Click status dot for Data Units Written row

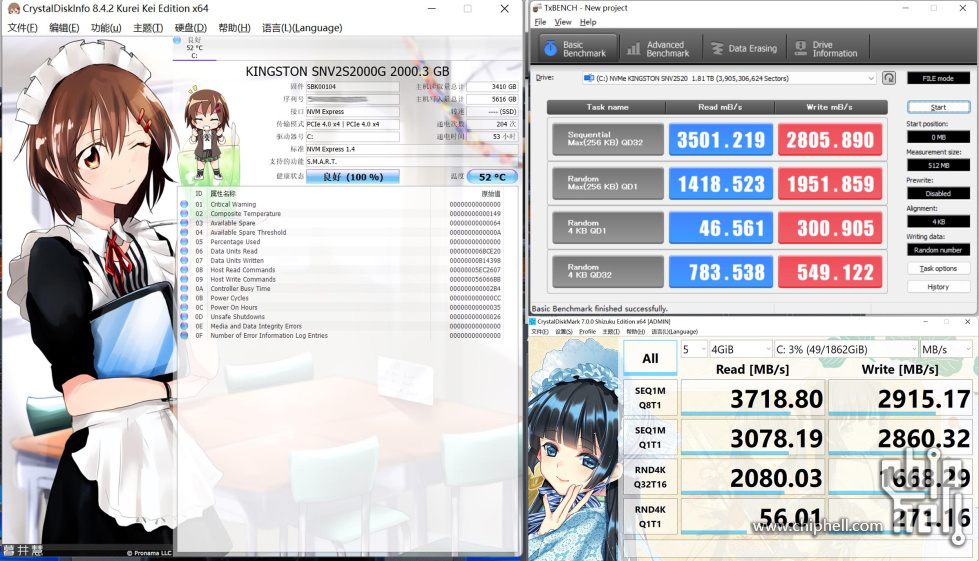click(184, 260)
